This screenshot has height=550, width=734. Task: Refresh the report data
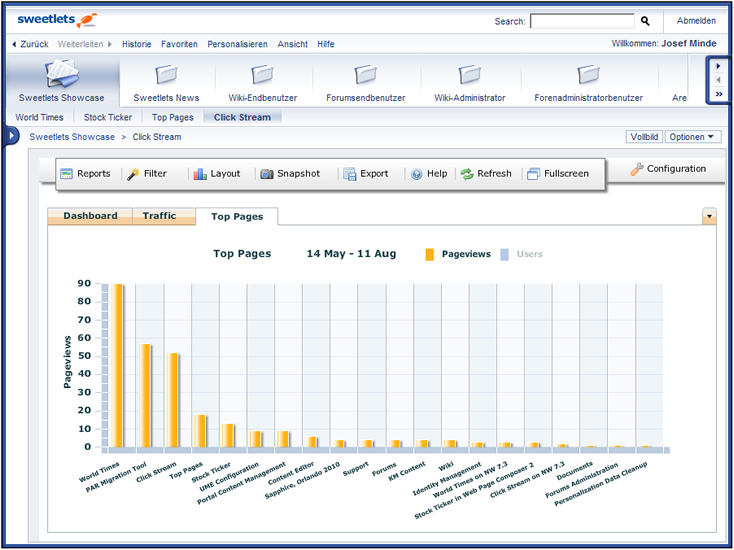click(486, 174)
